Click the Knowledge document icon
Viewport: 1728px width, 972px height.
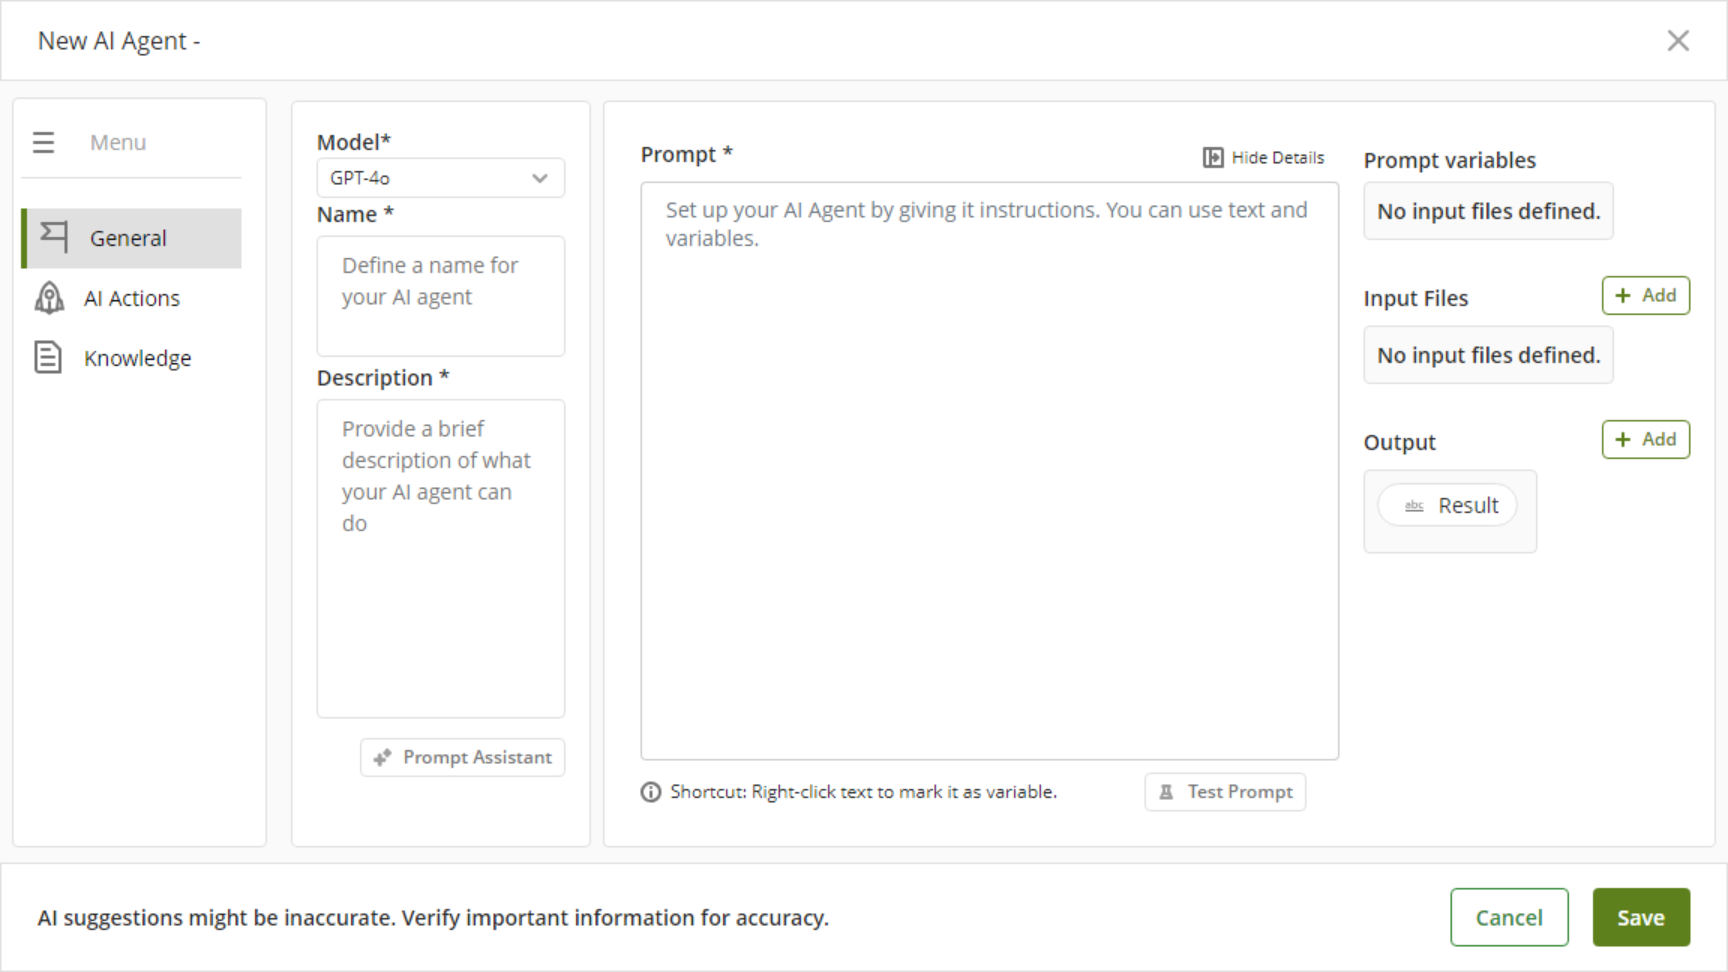click(x=48, y=358)
